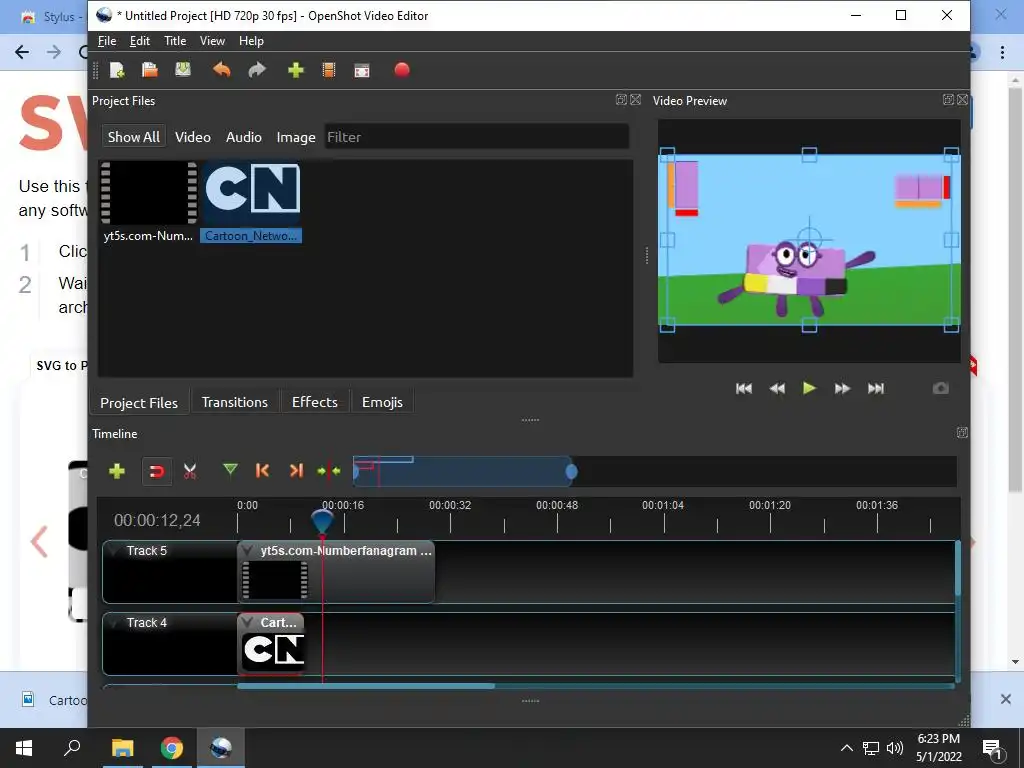Select the Show All filter button
This screenshot has height=768, width=1024.
(133, 137)
